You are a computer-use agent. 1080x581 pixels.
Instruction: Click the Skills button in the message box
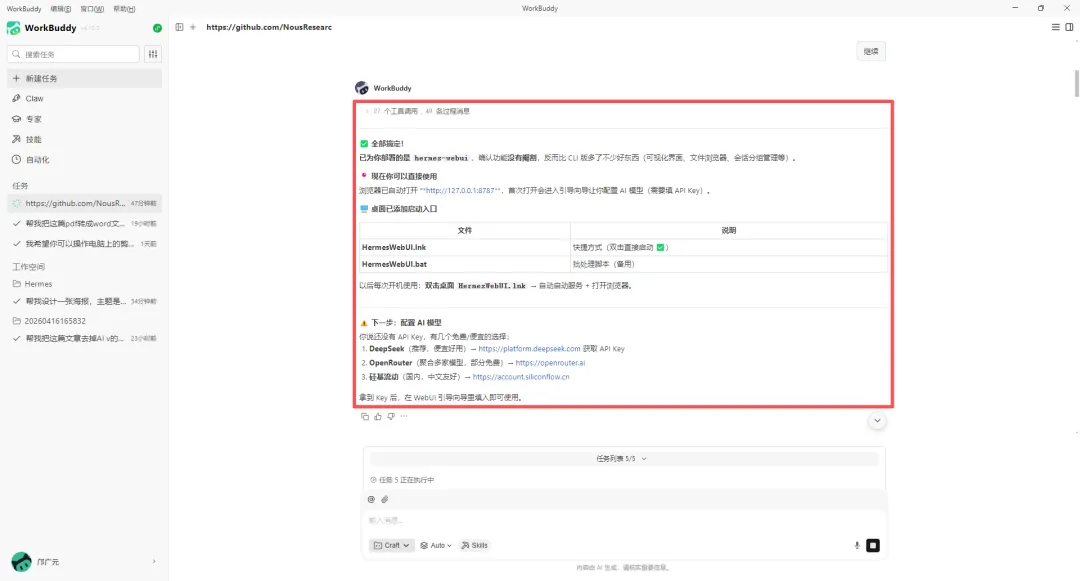click(475, 545)
